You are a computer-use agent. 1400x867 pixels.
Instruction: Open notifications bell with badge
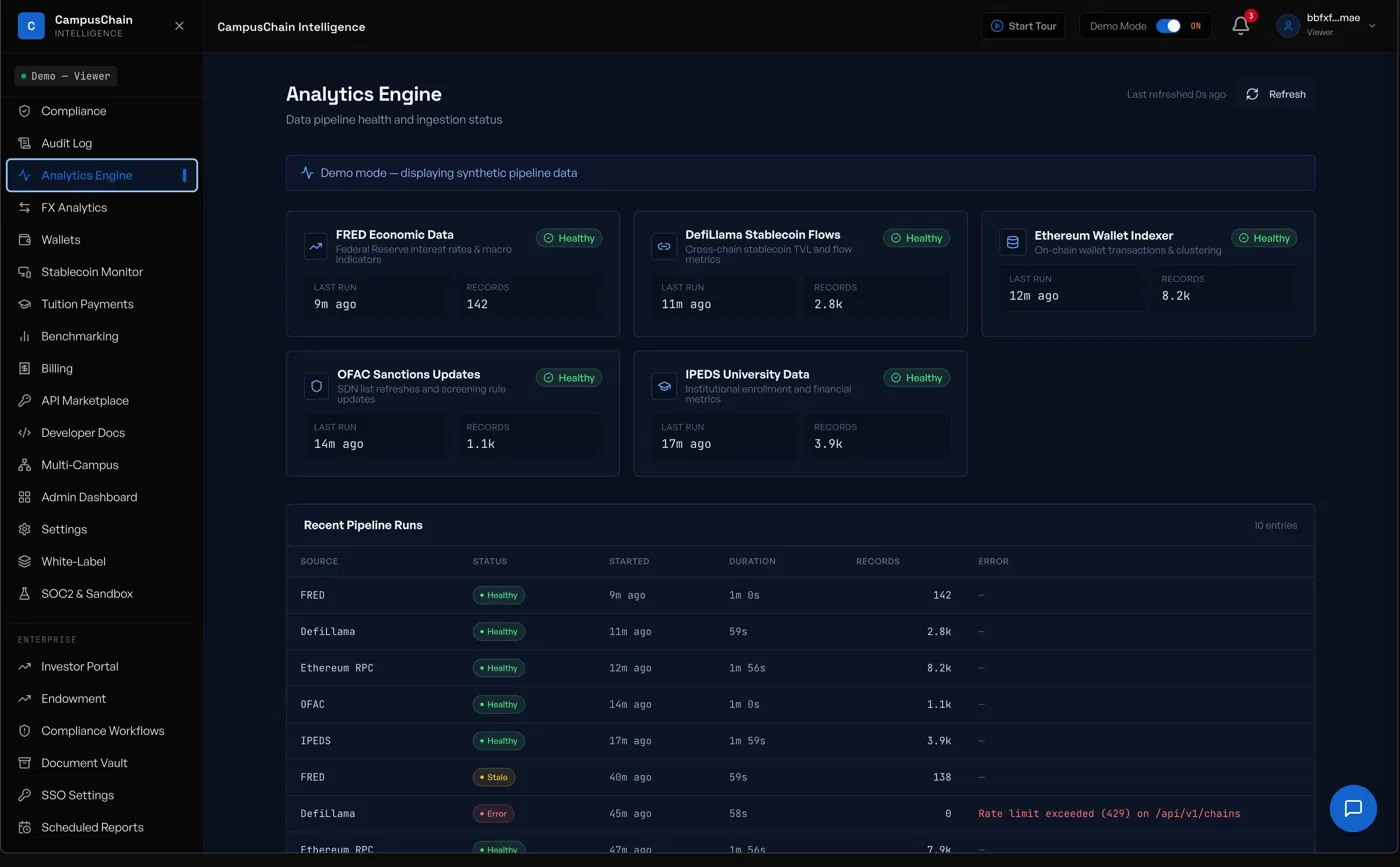(x=1241, y=26)
